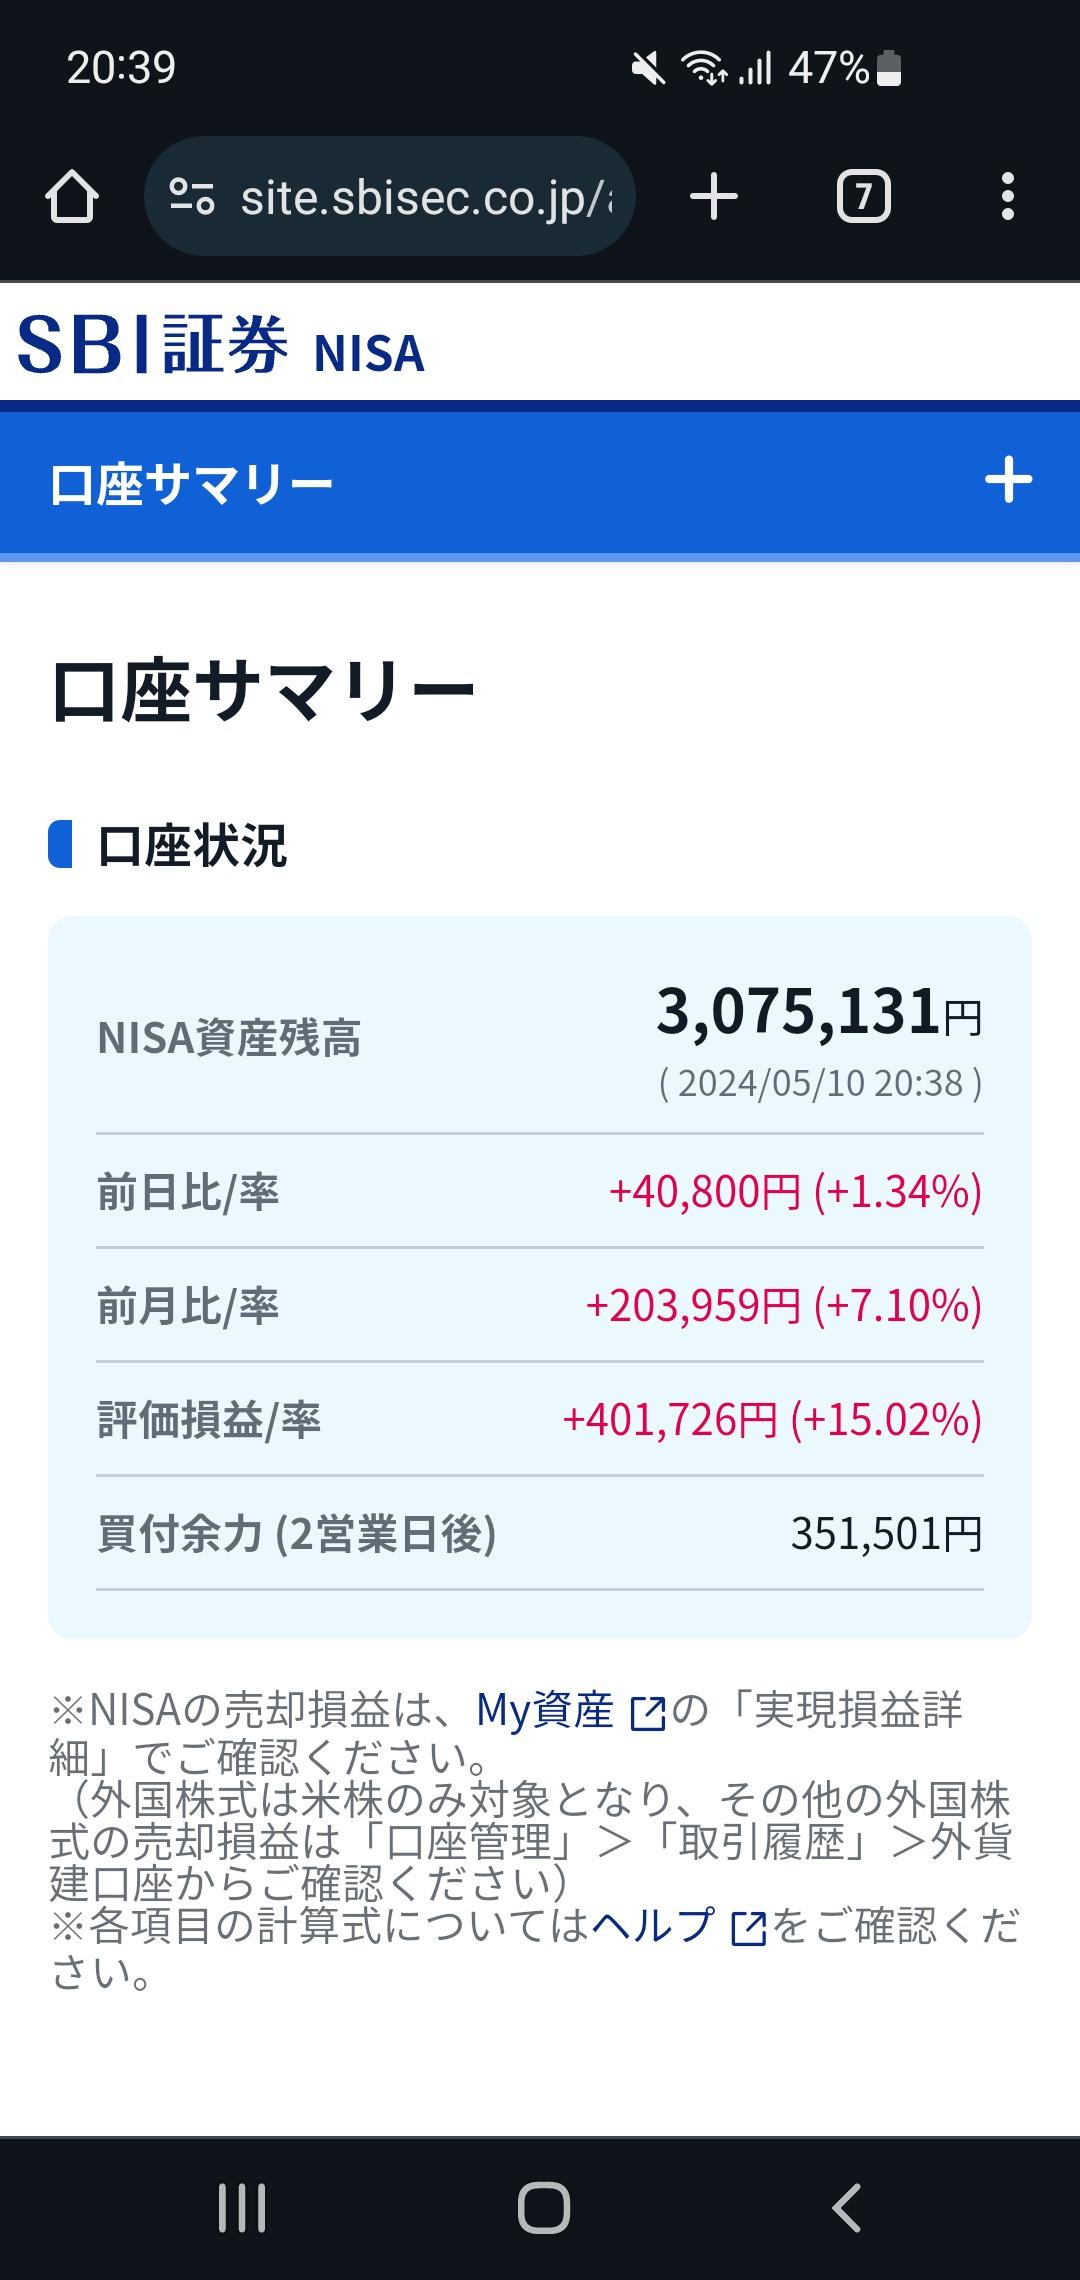Open the ヘルプ link
This screenshot has width=1080, height=2280.
(x=653, y=1925)
